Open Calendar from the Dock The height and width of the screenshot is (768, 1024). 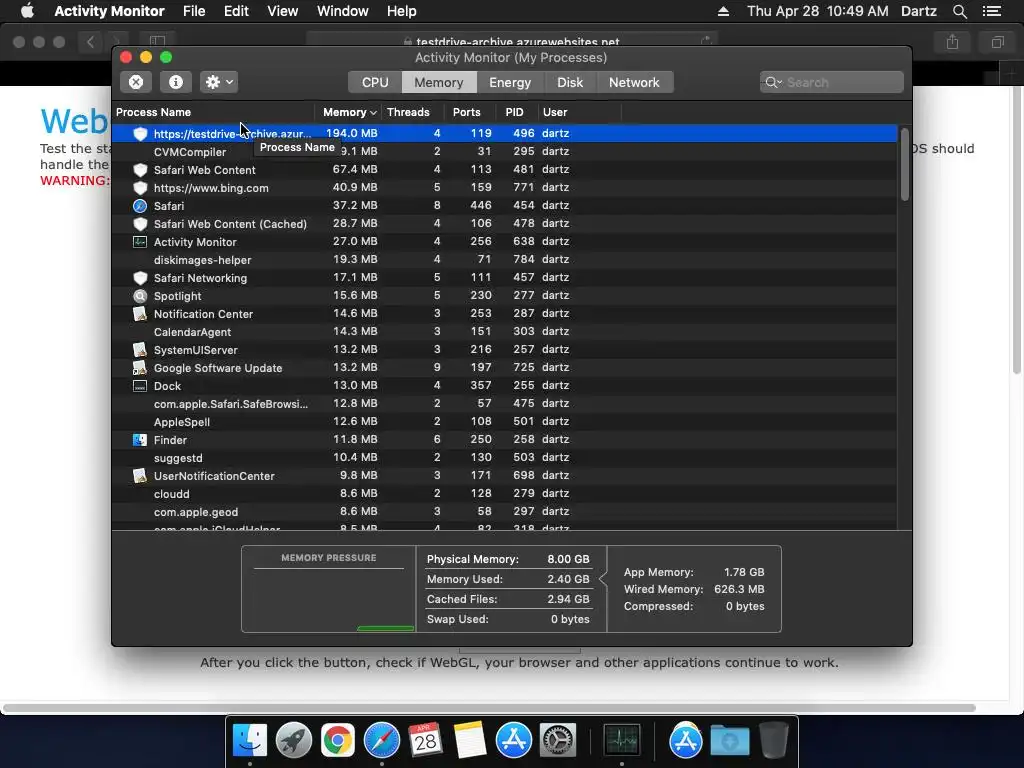425,740
